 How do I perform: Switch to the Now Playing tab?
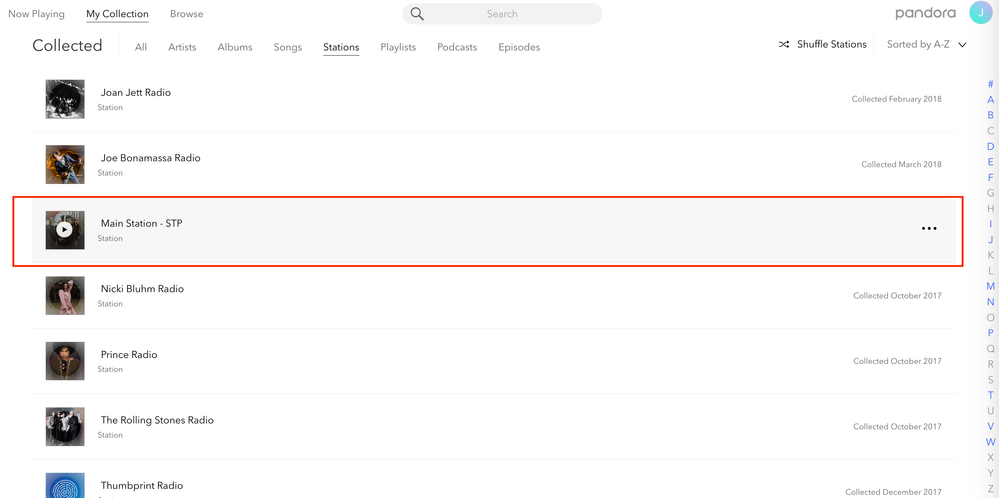36,14
